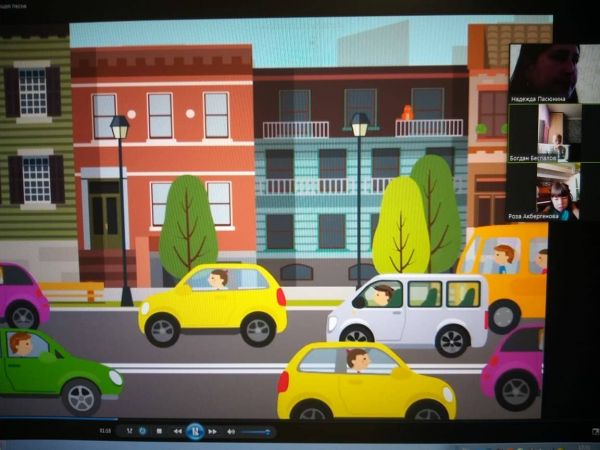Toggle shuffle mode in the player bar
Viewport: 600px width, 450px height.
point(128,431)
